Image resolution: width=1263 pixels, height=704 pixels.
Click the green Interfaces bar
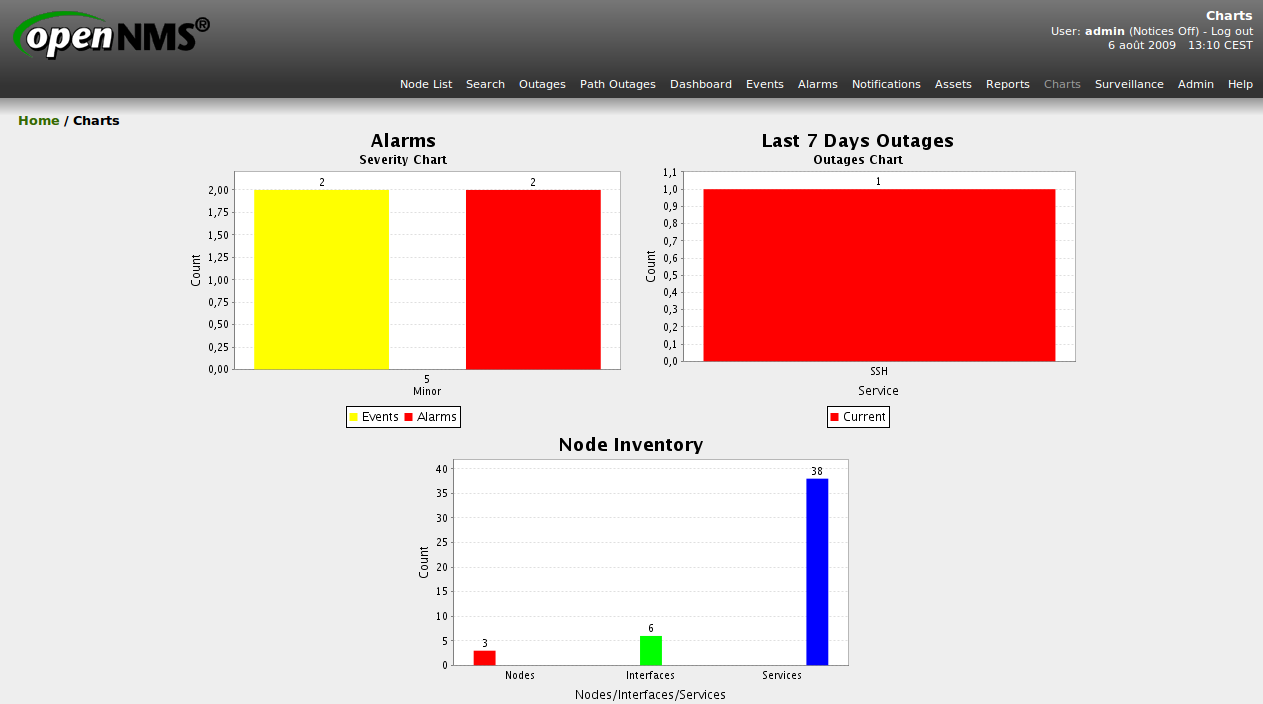point(651,650)
